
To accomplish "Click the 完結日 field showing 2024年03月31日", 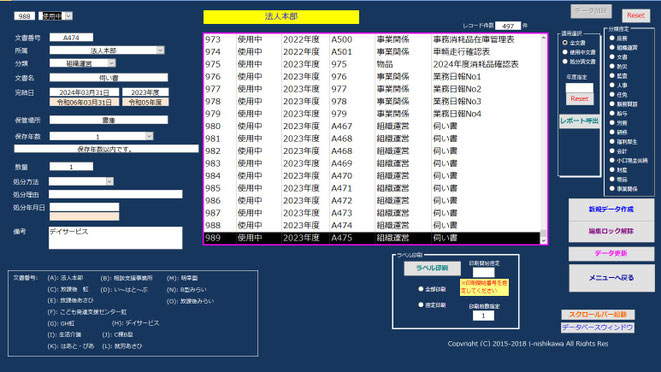I will 84,92.
